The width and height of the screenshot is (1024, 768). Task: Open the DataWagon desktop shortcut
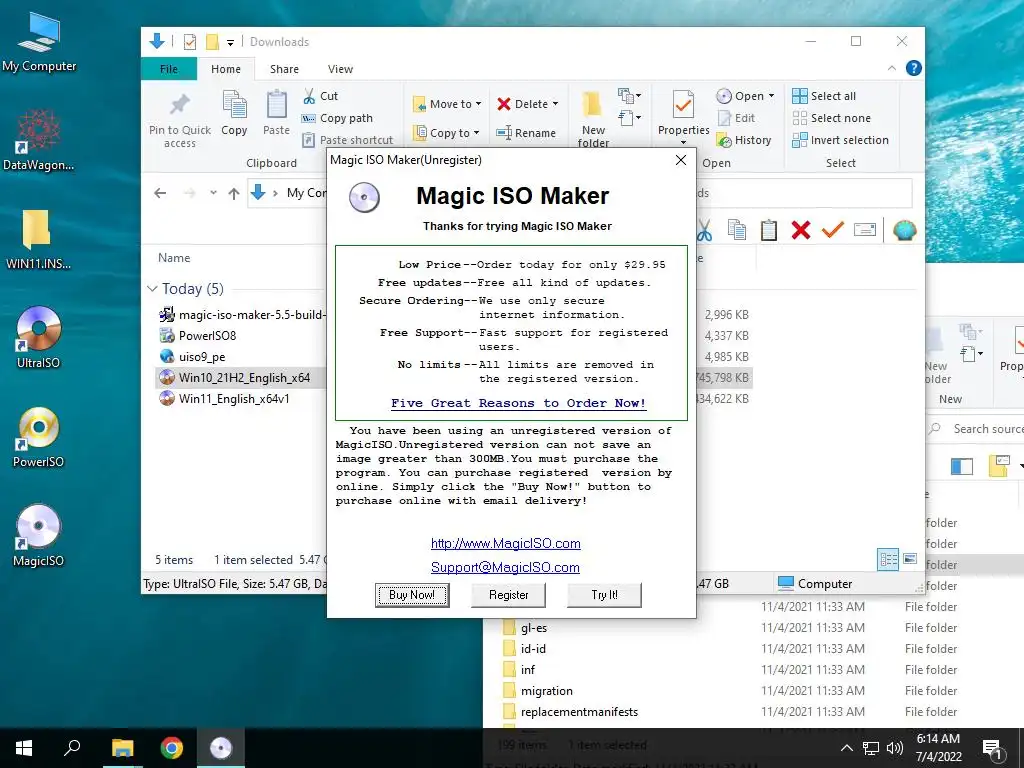[x=39, y=140]
